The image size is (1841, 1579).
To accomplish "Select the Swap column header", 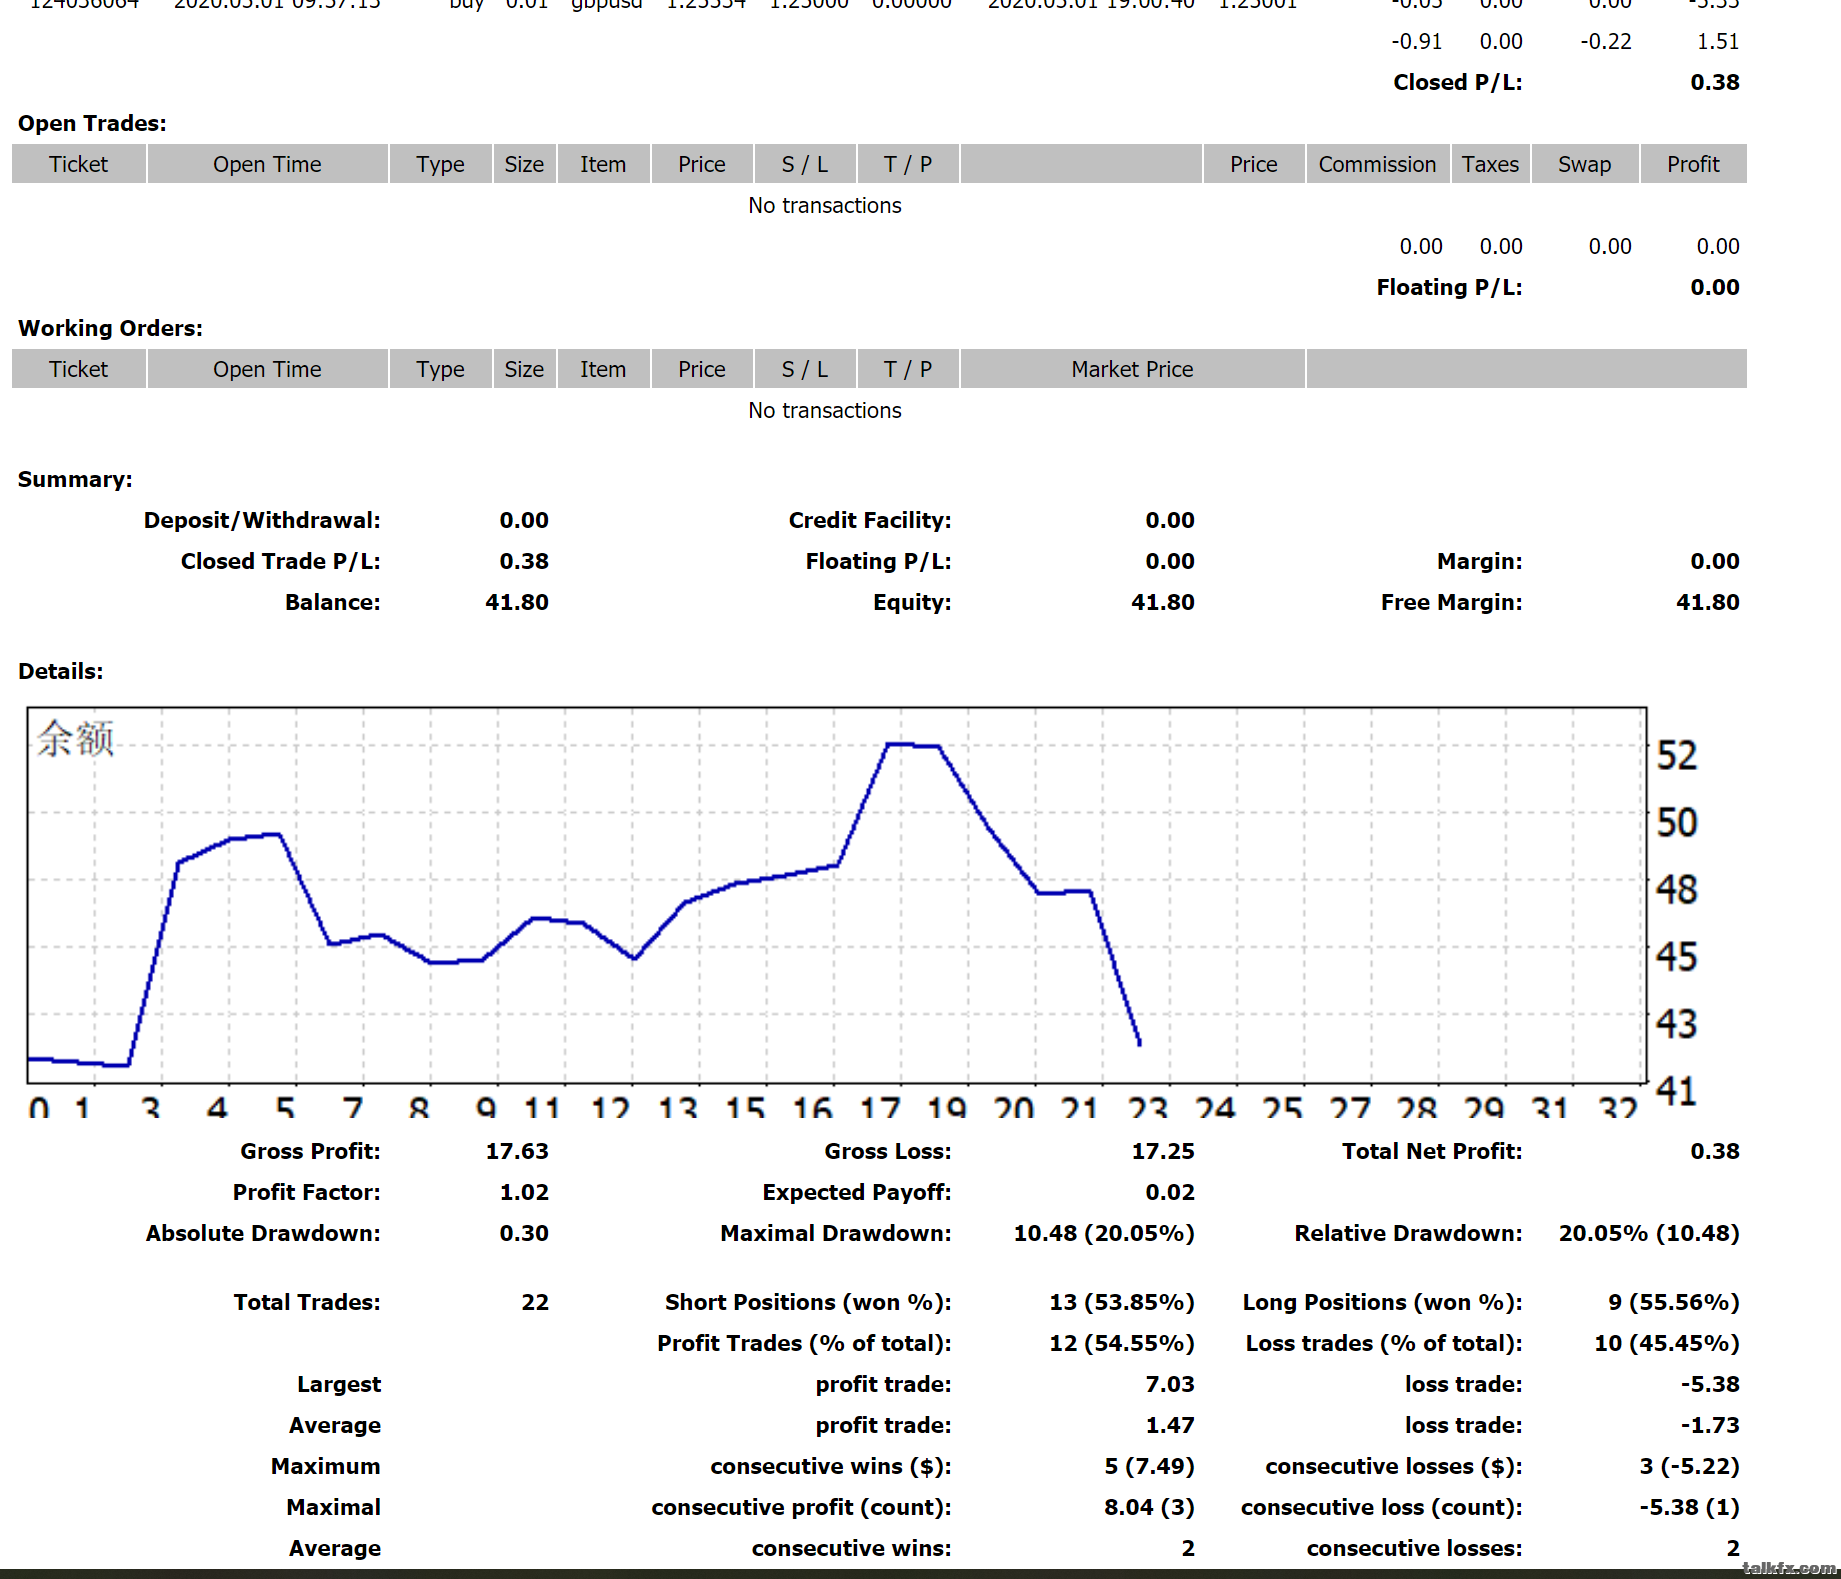I will pos(1584,164).
